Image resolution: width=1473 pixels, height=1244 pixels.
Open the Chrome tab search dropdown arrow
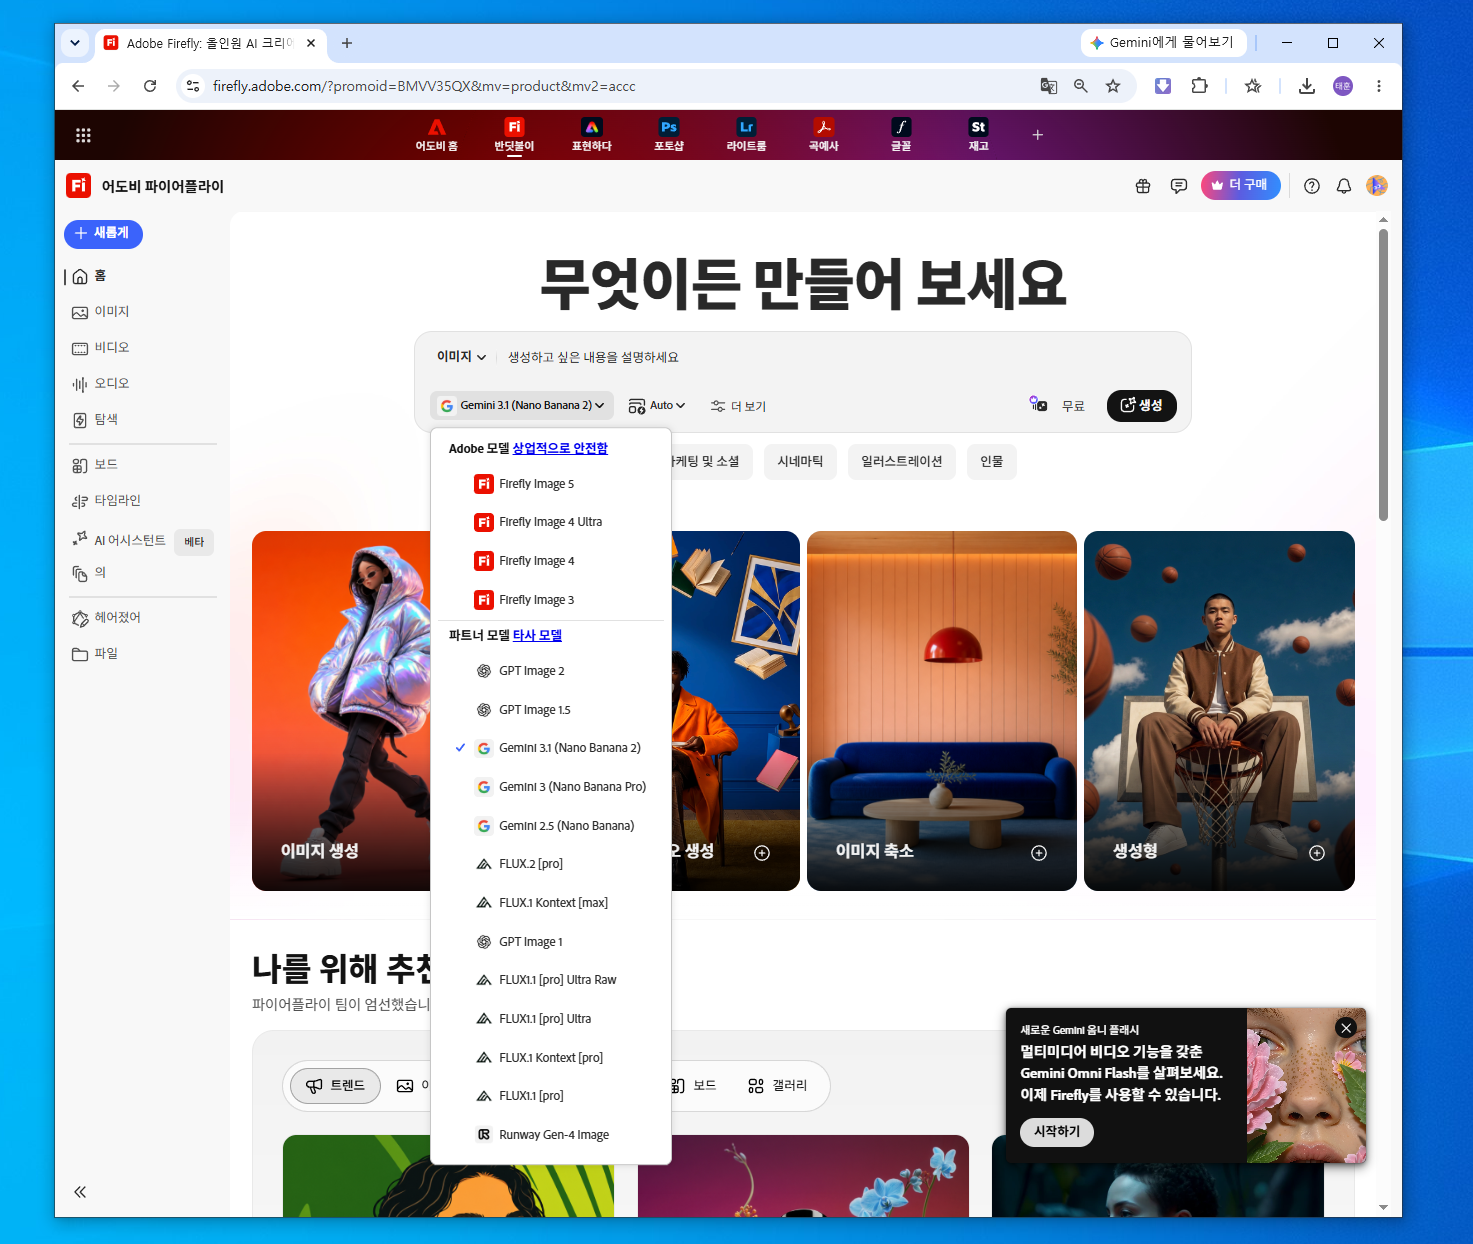75,43
